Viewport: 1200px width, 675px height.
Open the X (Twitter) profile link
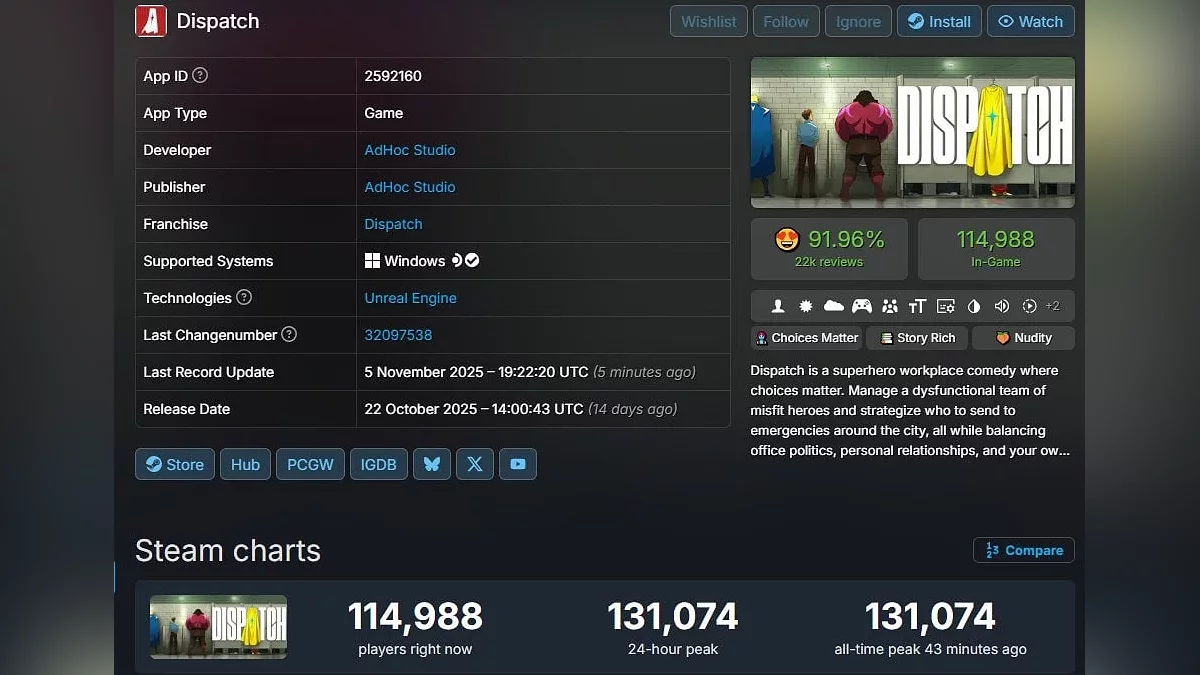click(x=475, y=464)
